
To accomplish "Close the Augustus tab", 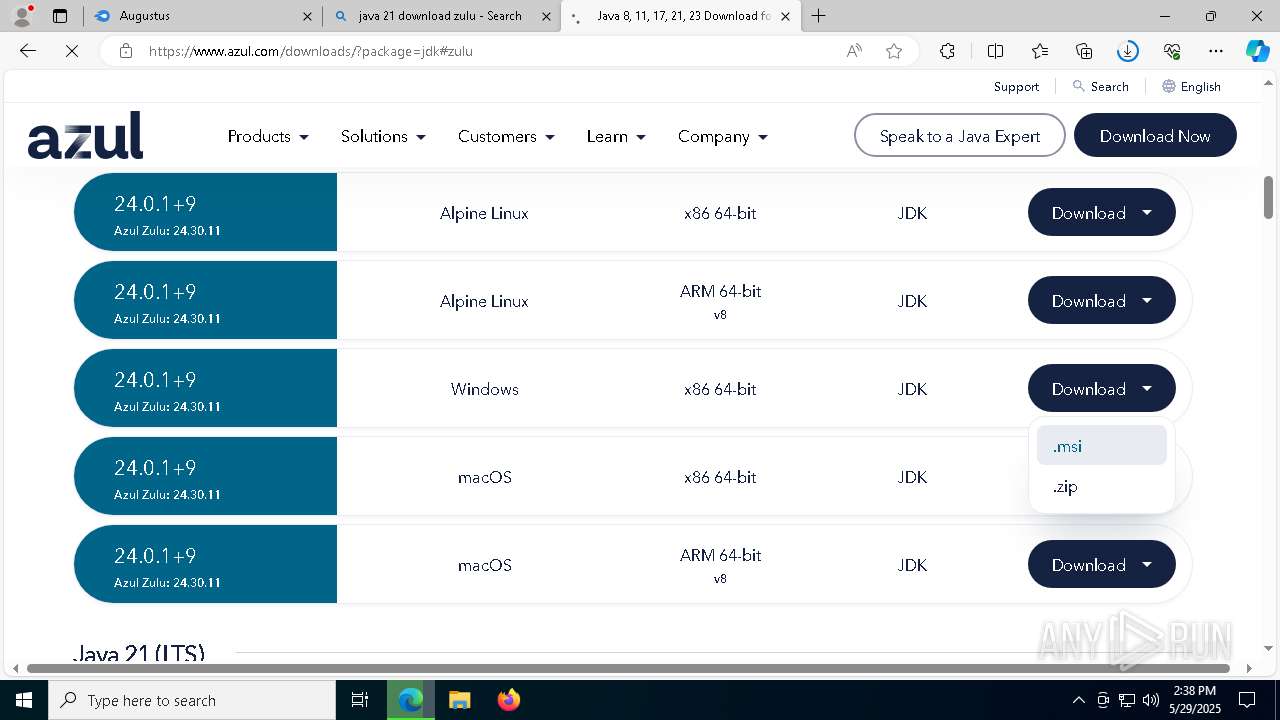I will tap(308, 16).
